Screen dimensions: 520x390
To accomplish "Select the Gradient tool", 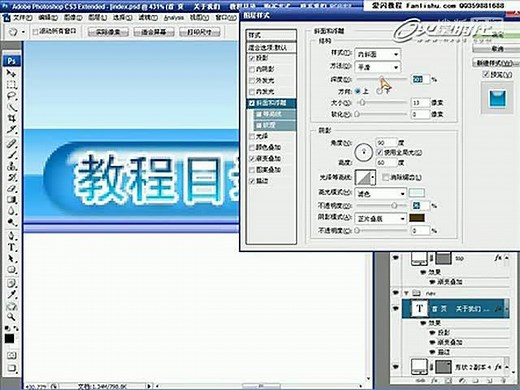I will 11,200.
